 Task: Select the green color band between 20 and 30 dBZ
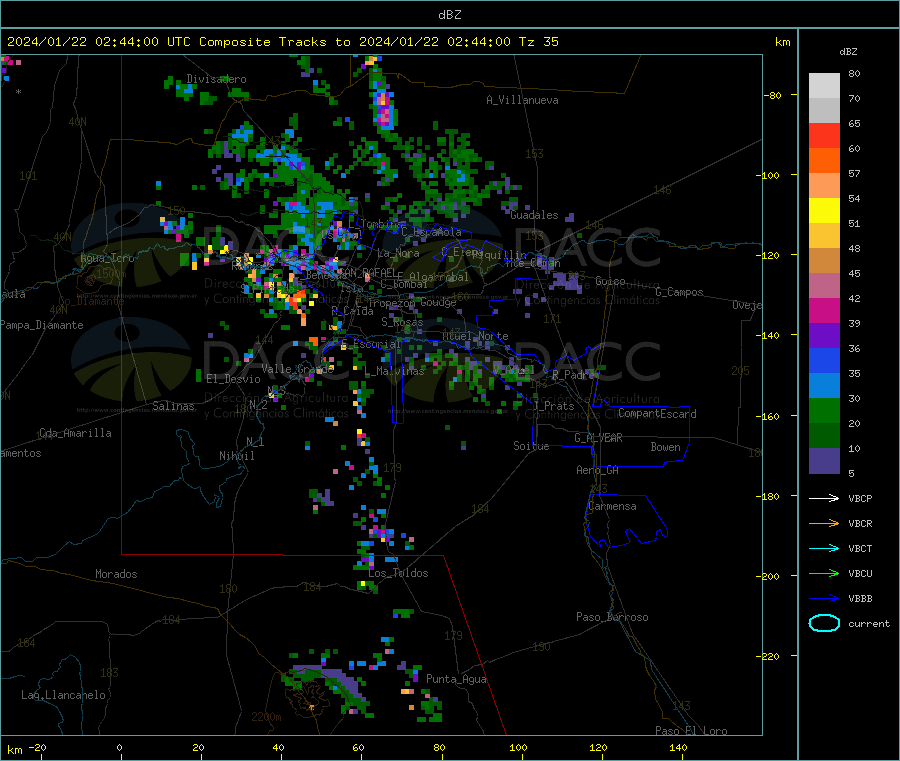pyautogui.click(x=824, y=410)
